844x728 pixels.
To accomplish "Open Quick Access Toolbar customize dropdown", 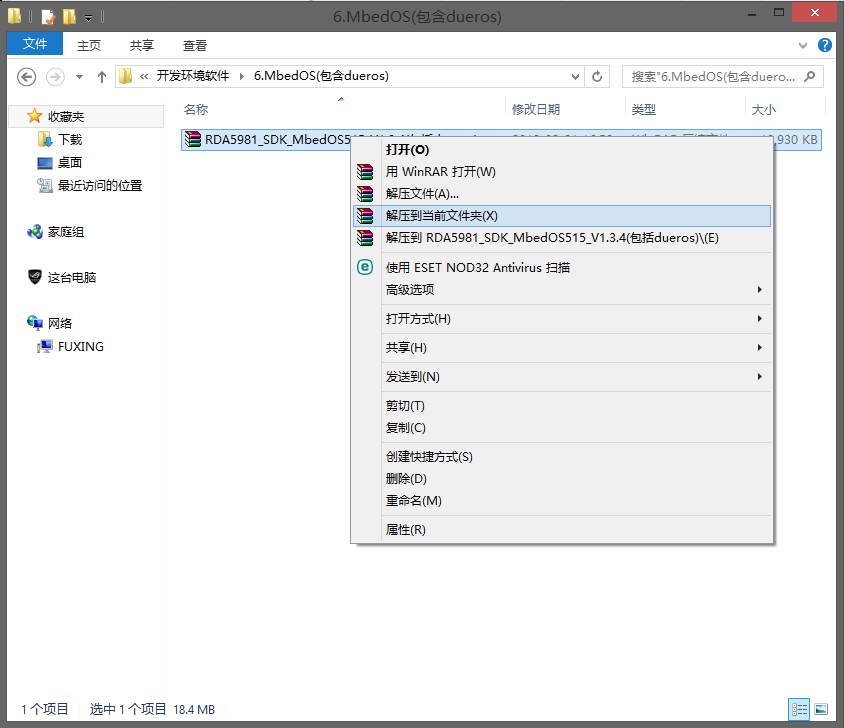I will pos(88,18).
